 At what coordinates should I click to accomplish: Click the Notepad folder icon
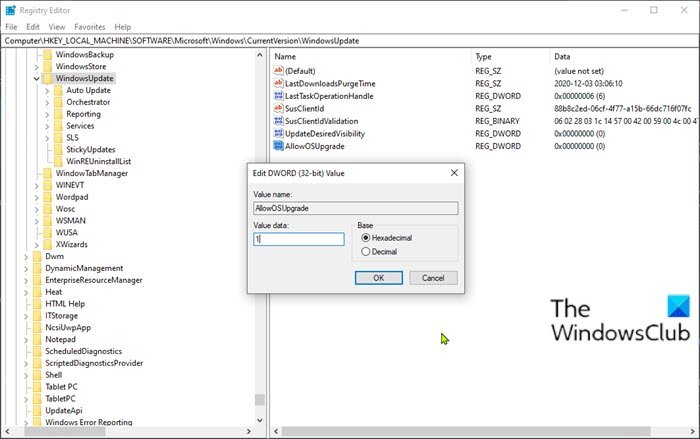[38, 339]
